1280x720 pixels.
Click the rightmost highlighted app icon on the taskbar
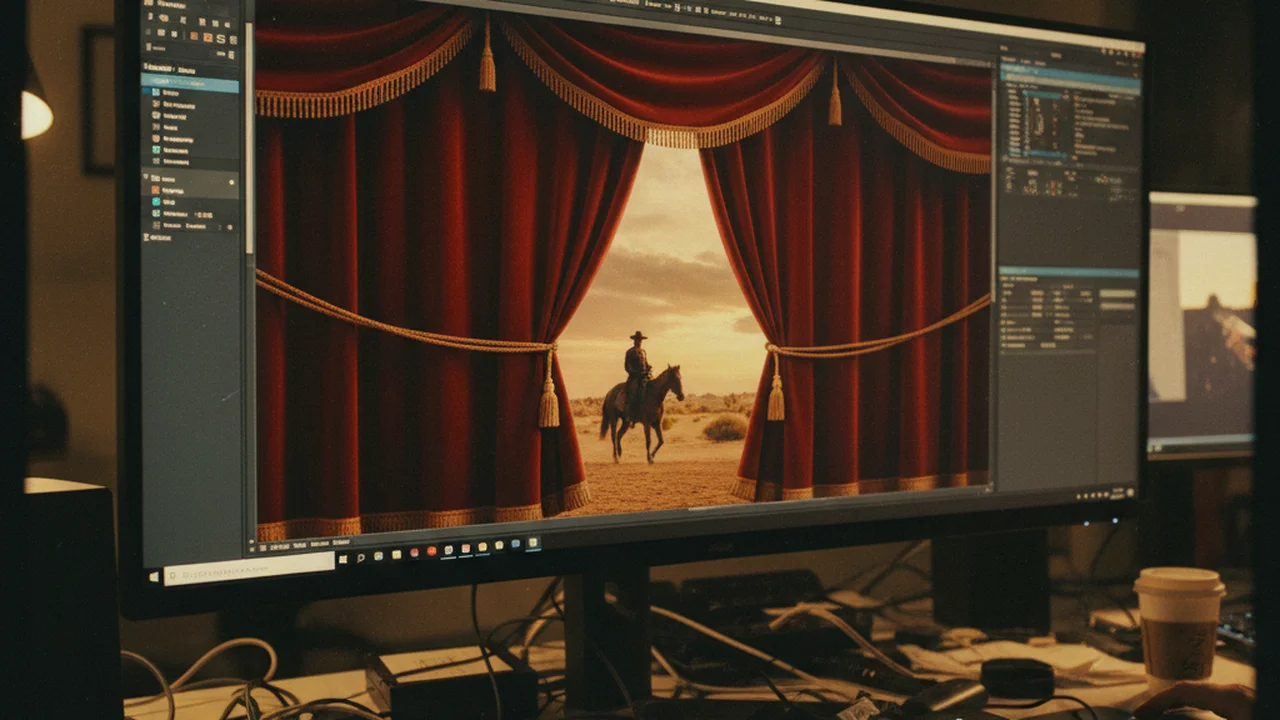tap(533, 543)
